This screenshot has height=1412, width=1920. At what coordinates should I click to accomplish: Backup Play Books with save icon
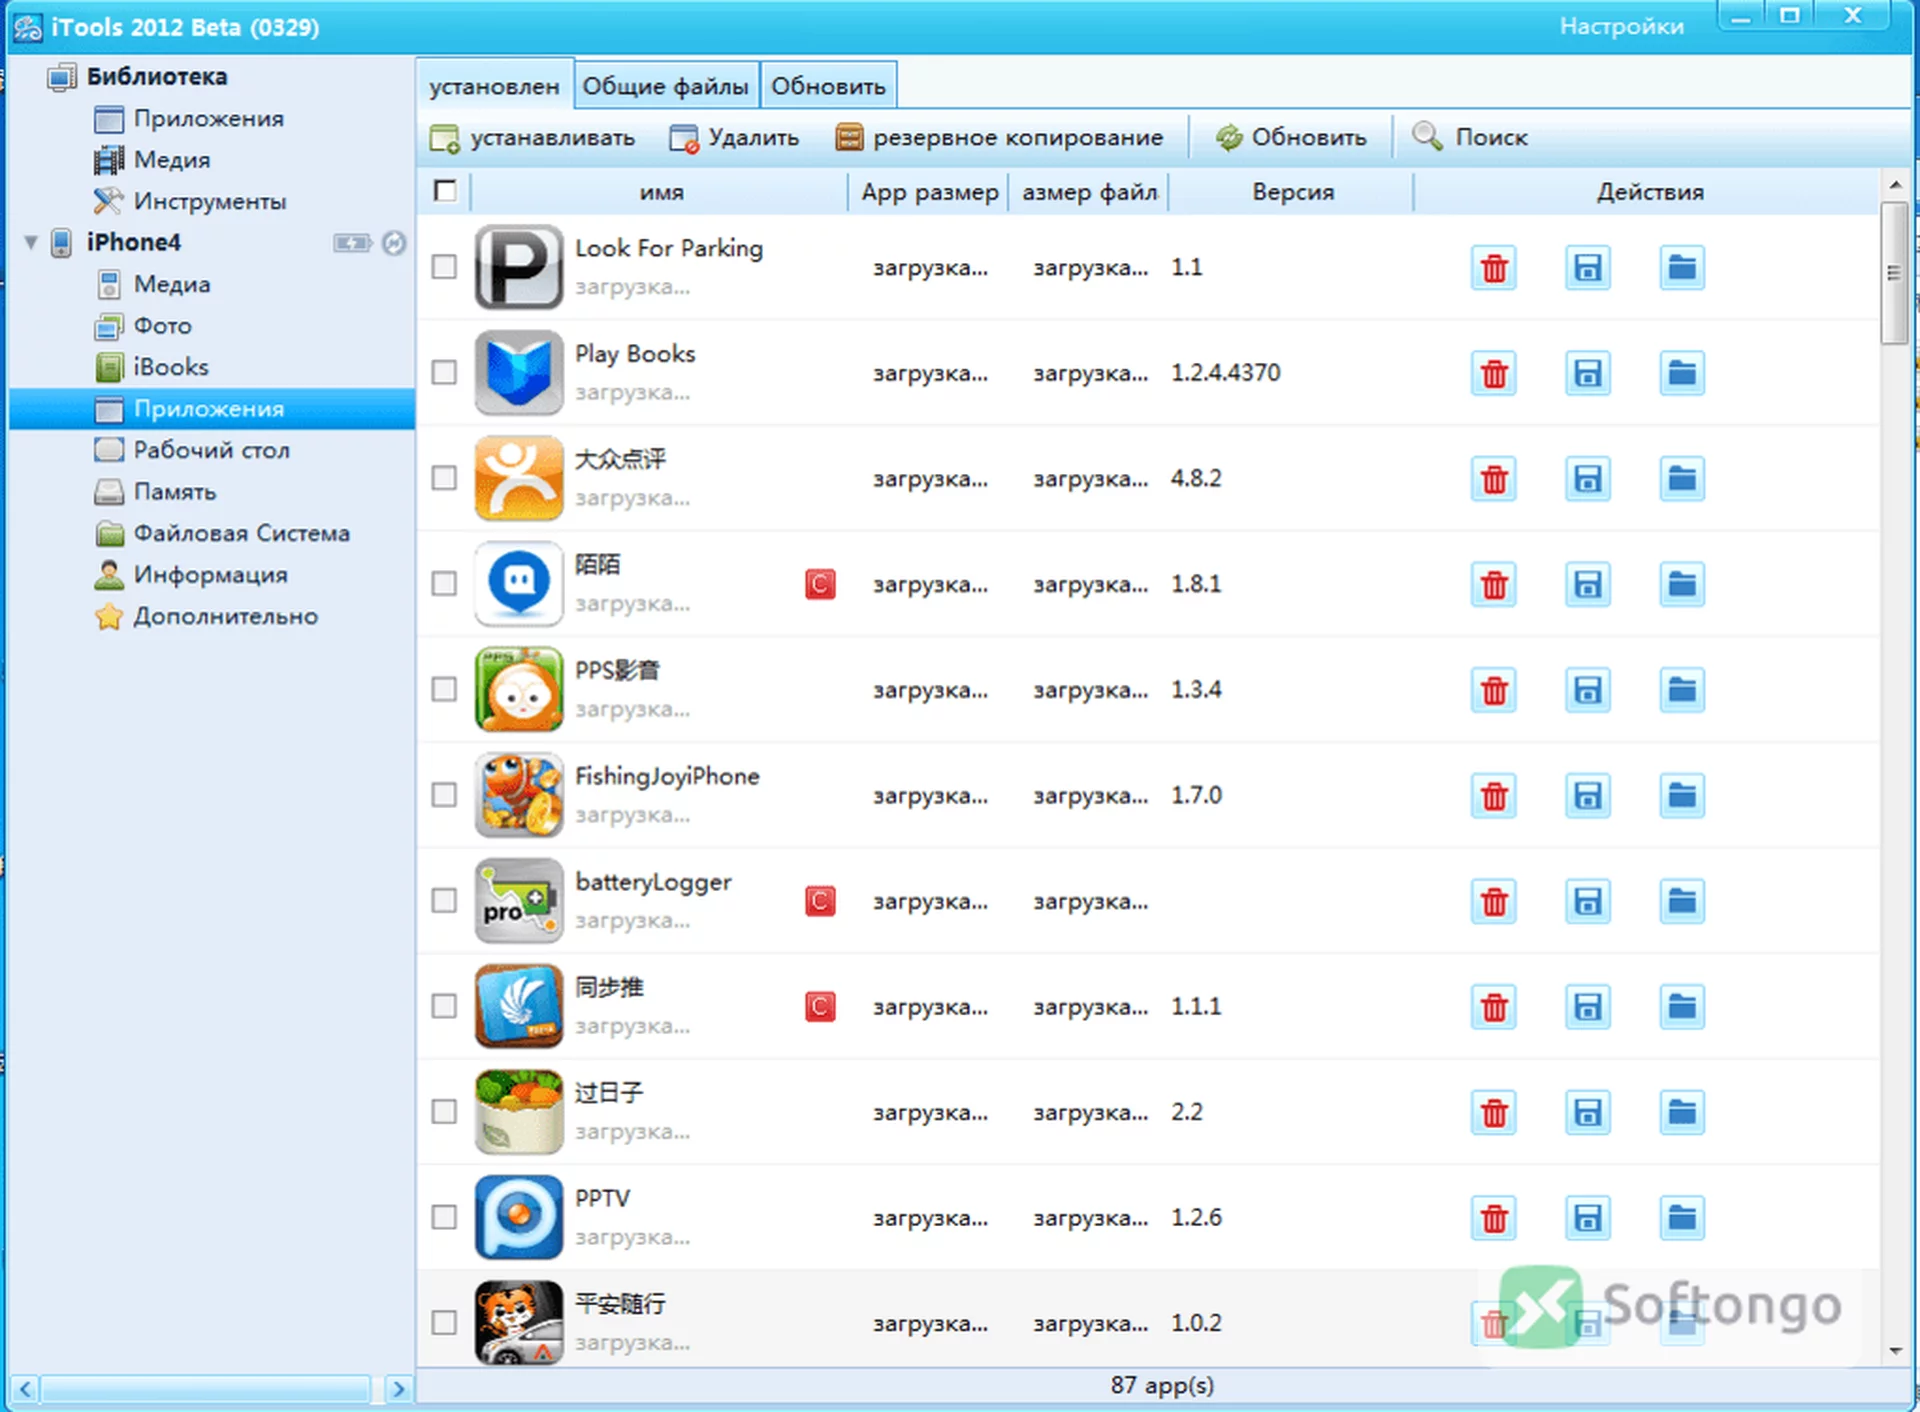point(1588,373)
